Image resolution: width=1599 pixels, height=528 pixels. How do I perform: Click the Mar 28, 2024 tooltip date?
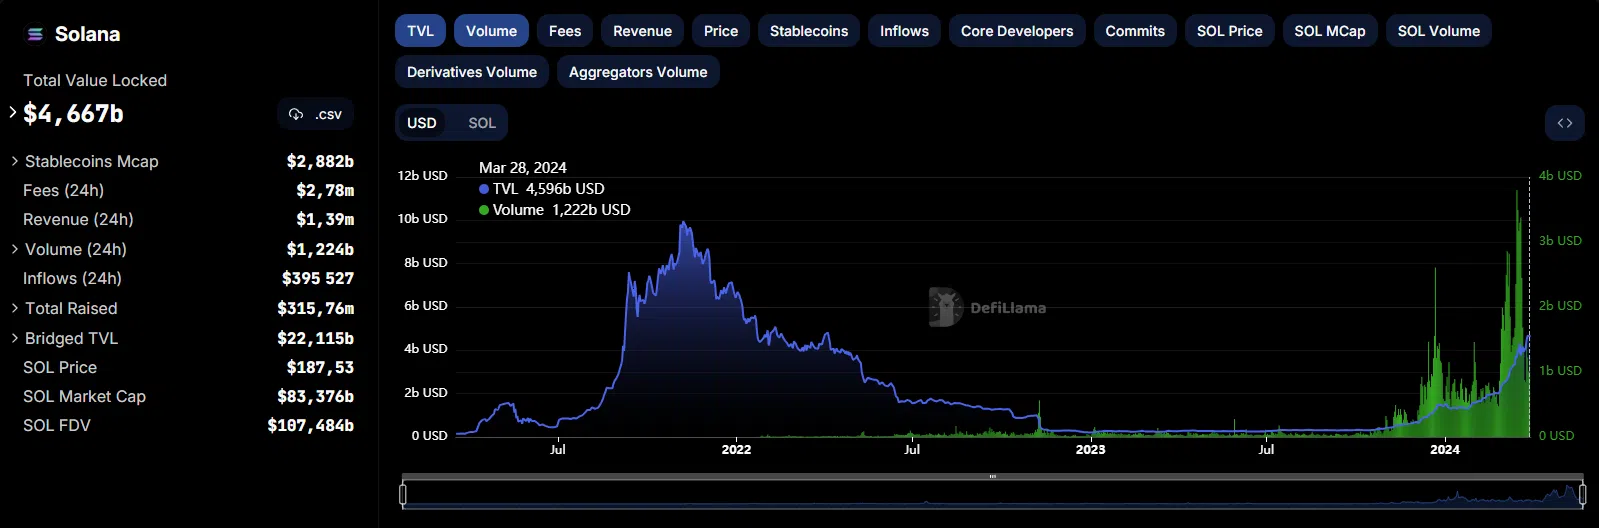point(523,167)
